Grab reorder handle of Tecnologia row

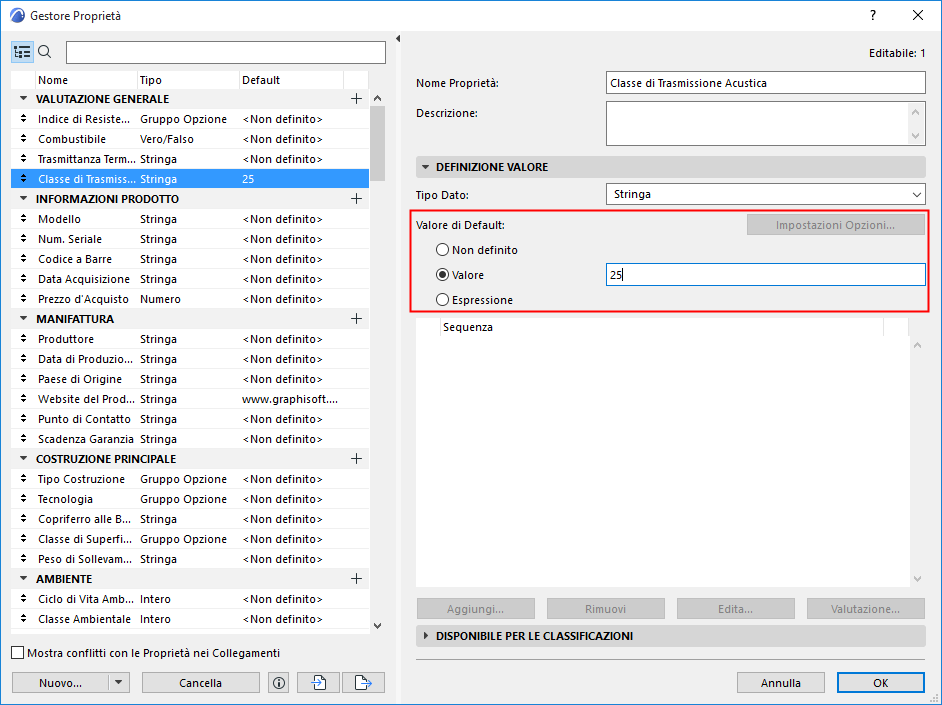click(23, 499)
